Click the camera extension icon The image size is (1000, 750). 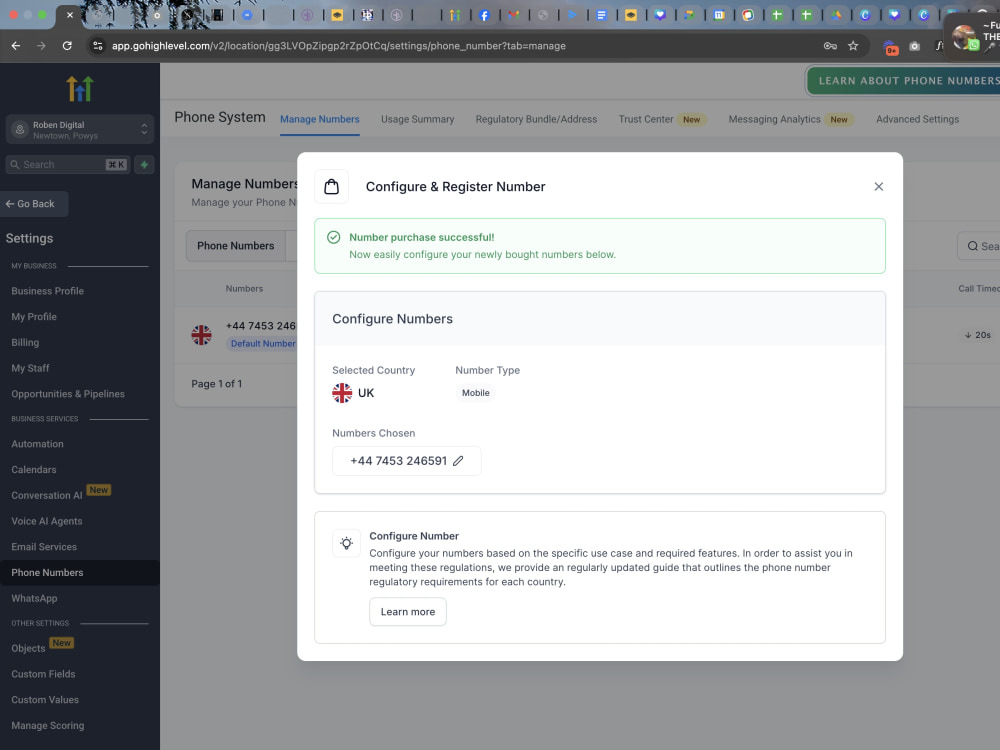pyautogui.click(x=915, y=47)
